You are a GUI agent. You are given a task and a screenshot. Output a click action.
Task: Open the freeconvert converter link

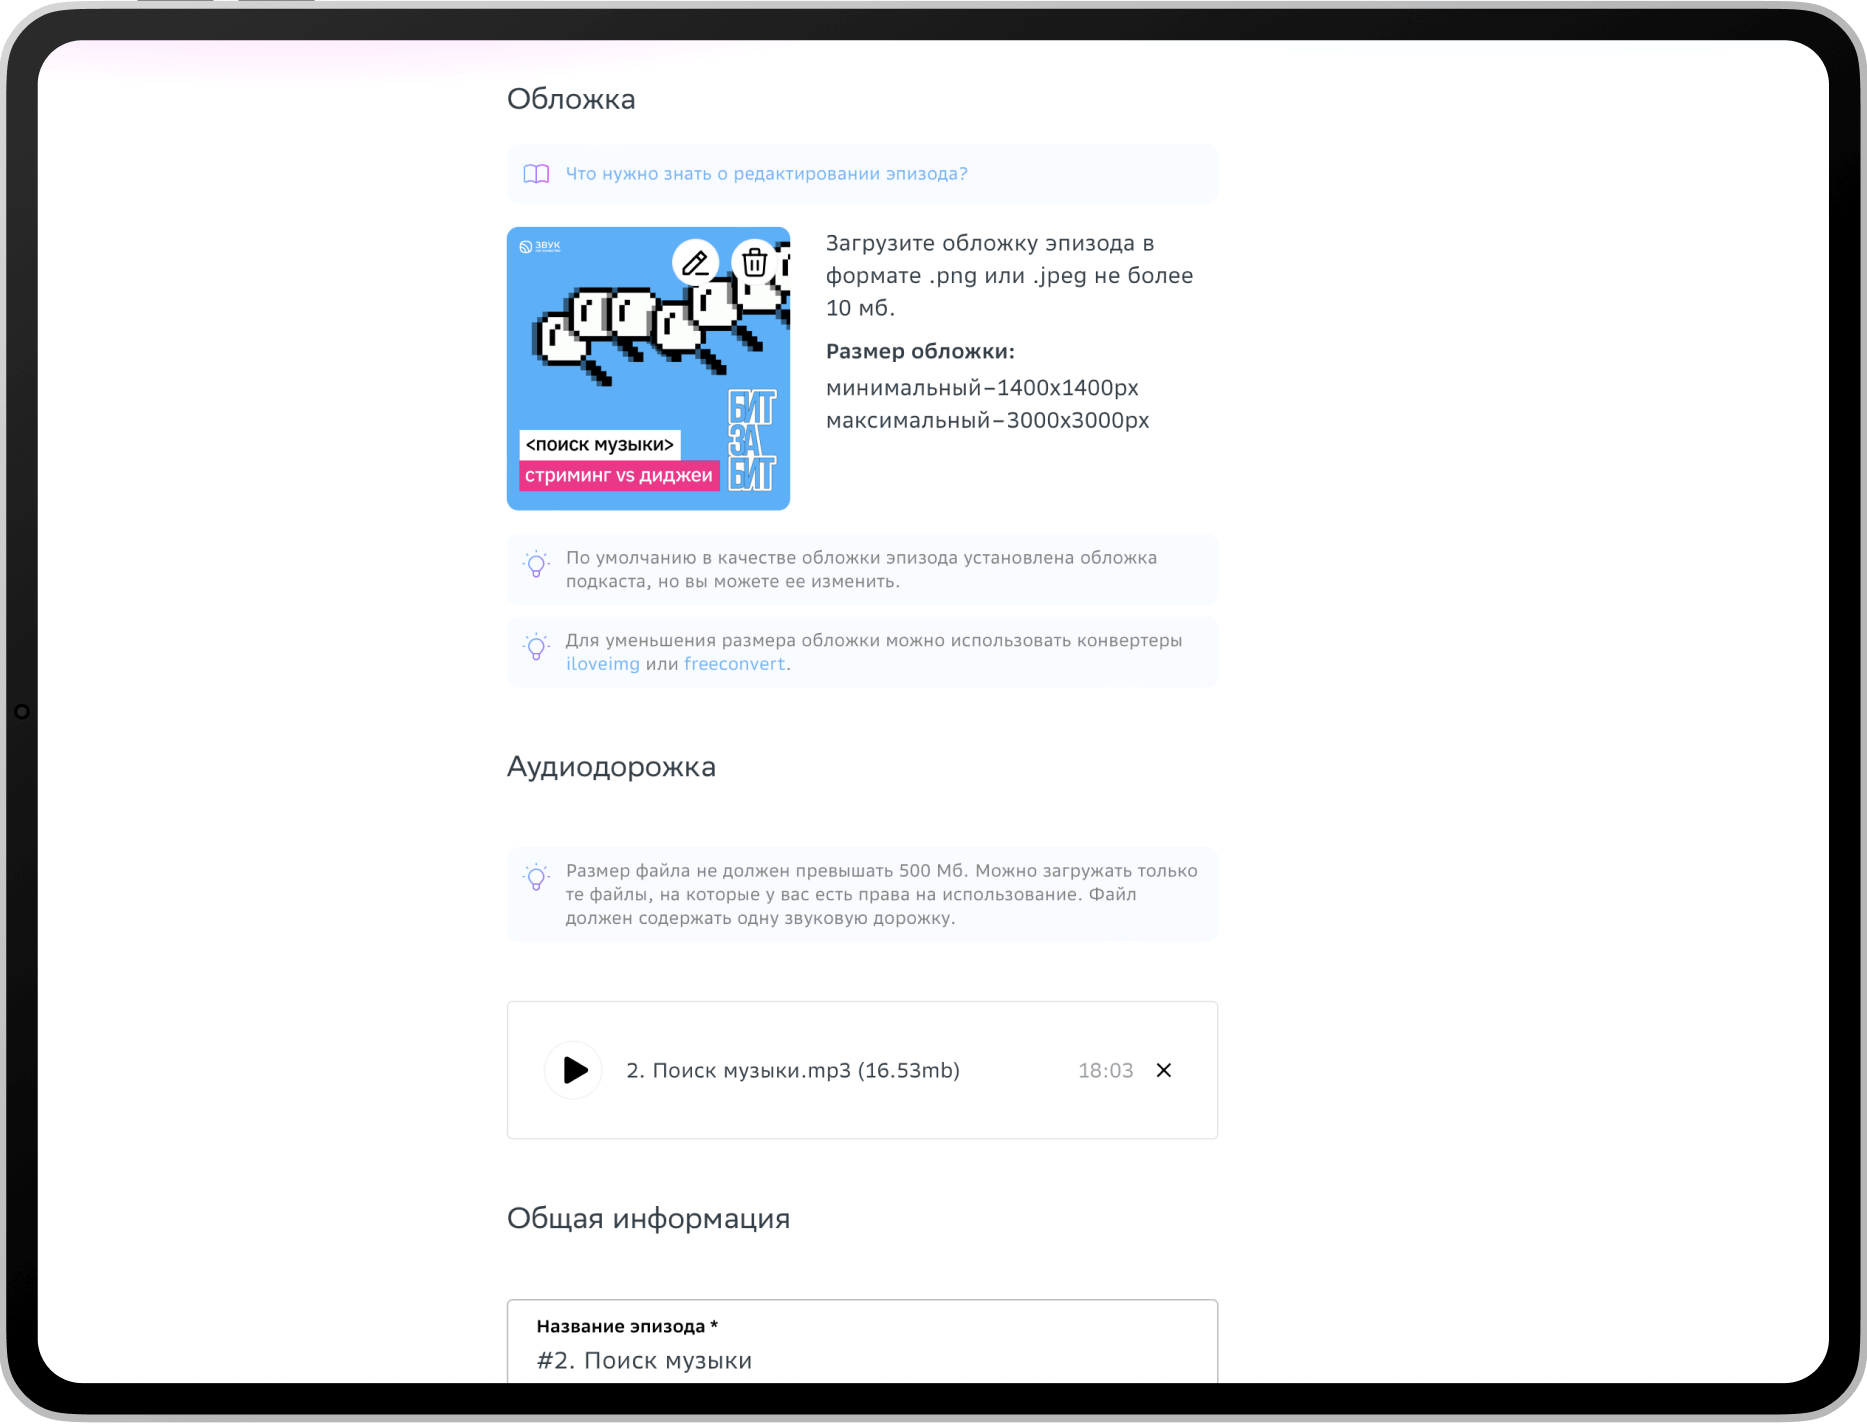(734, 664)
